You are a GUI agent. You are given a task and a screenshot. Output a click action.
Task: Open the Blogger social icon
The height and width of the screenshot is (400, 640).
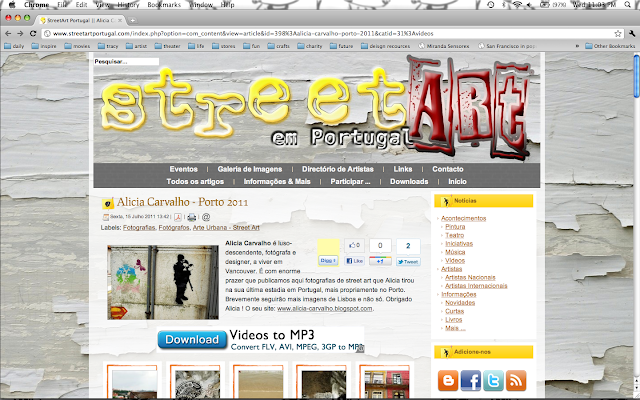[x=448, y=380]
